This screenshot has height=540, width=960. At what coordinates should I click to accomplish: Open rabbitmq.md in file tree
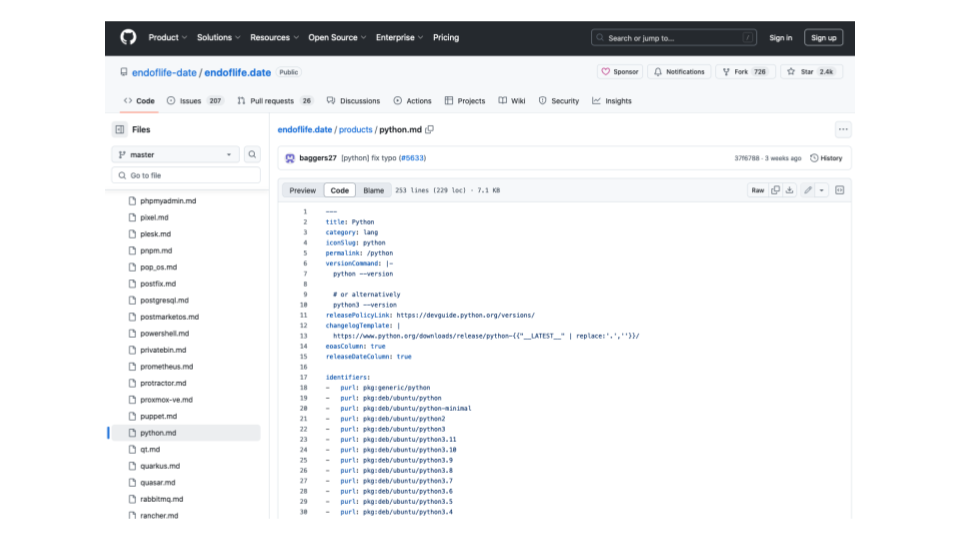(162, 499)
